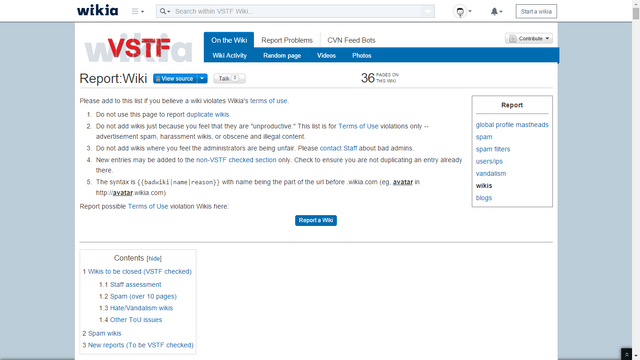
Task: Open the duplicate wikis link
Action: (x=207, y=115)
